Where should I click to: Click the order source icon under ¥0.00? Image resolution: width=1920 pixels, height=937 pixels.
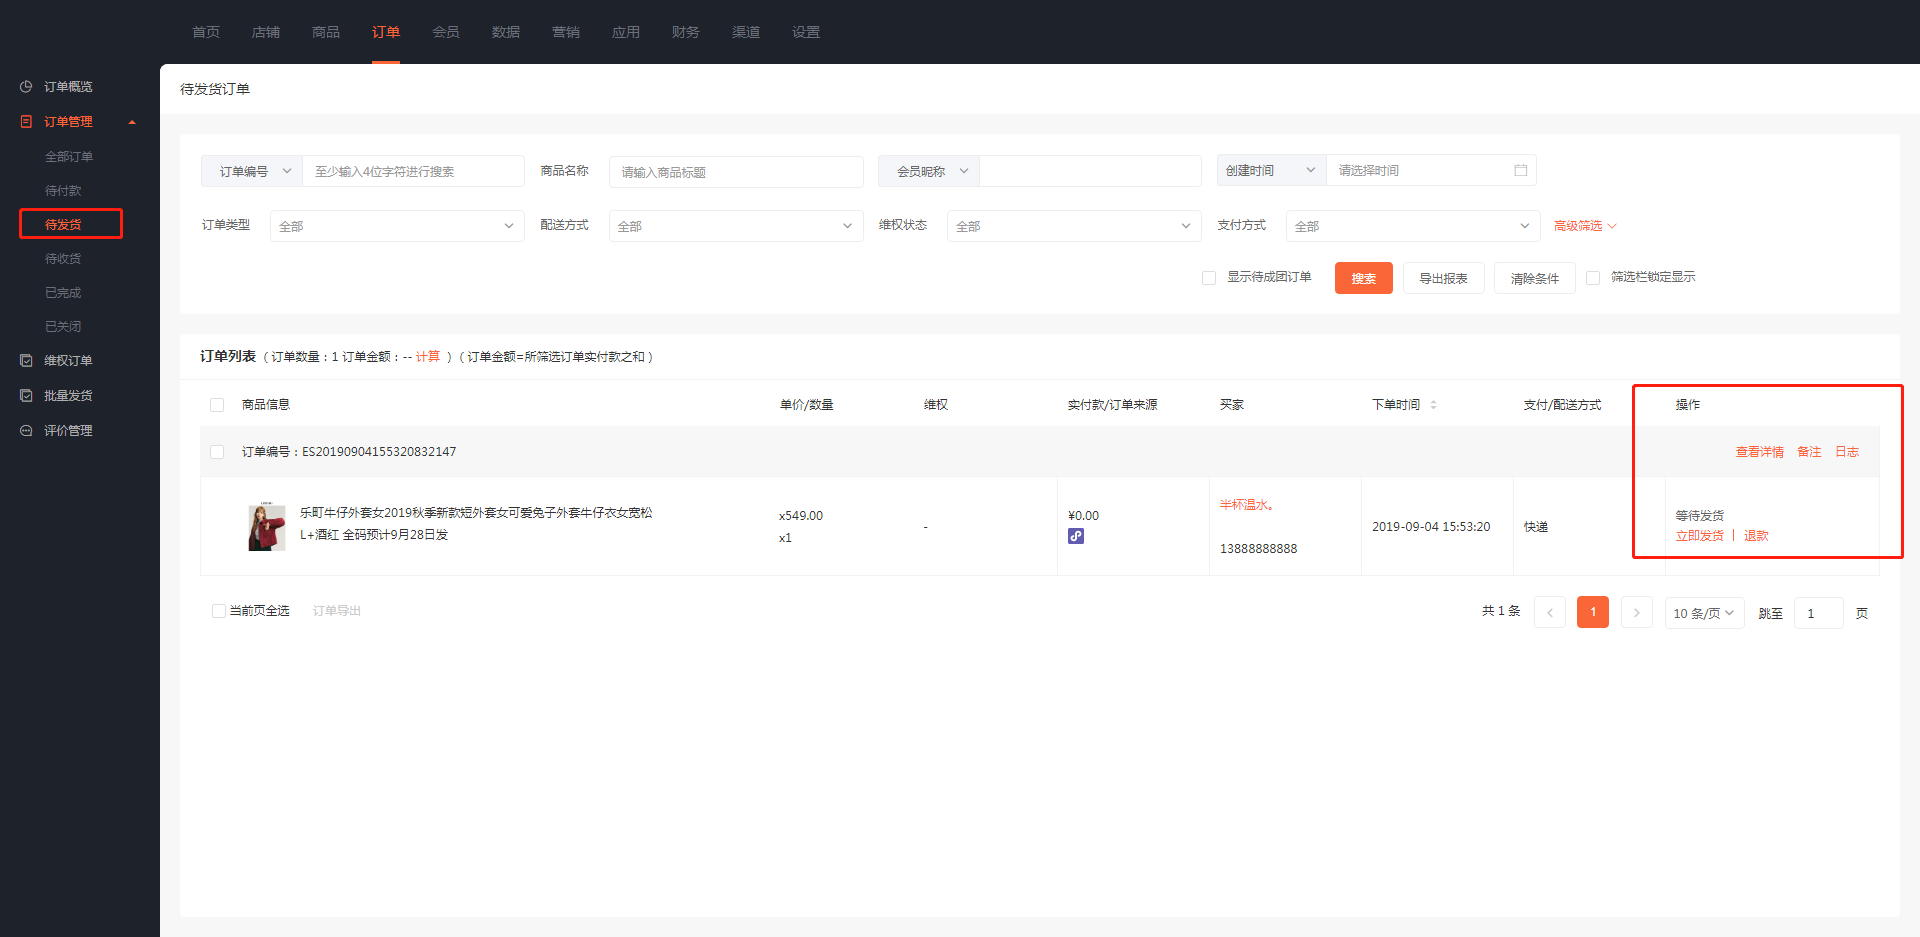(1076, 536)
